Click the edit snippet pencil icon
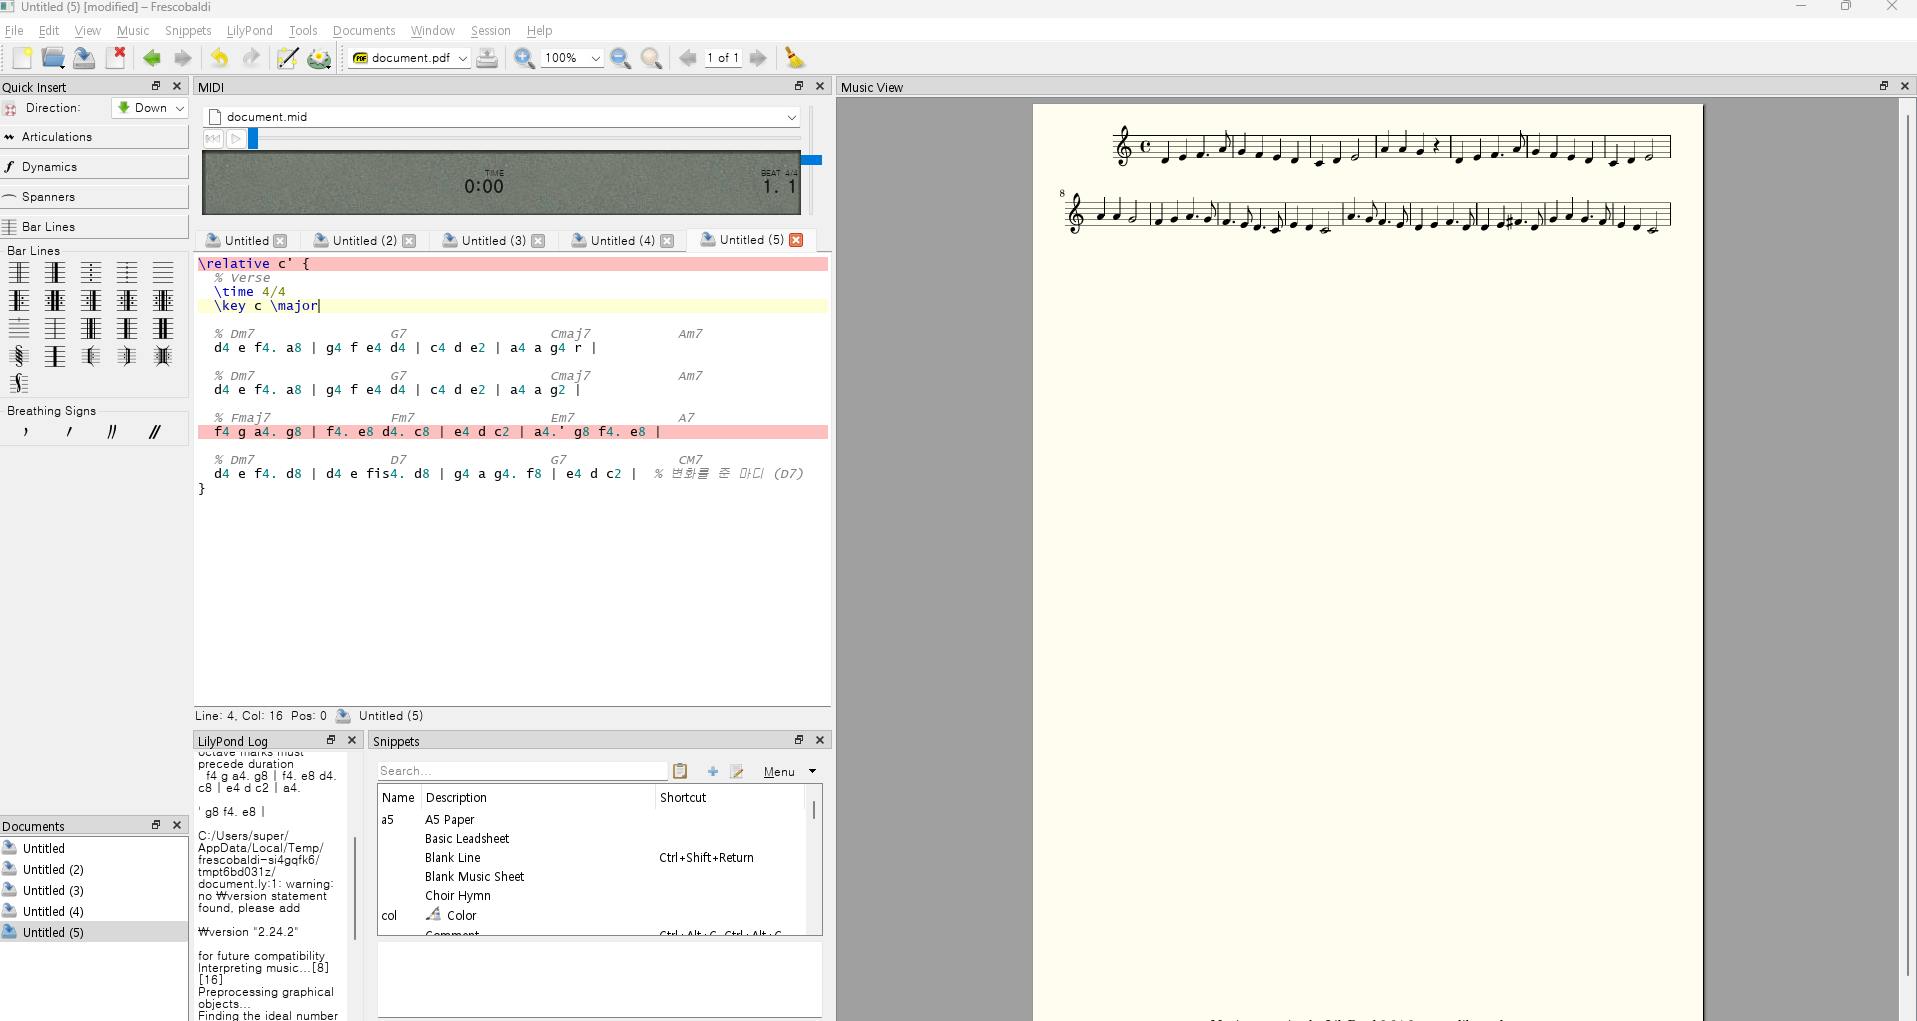The width and height of the screenshot is (1917, 1021). [x=737, y=771]
